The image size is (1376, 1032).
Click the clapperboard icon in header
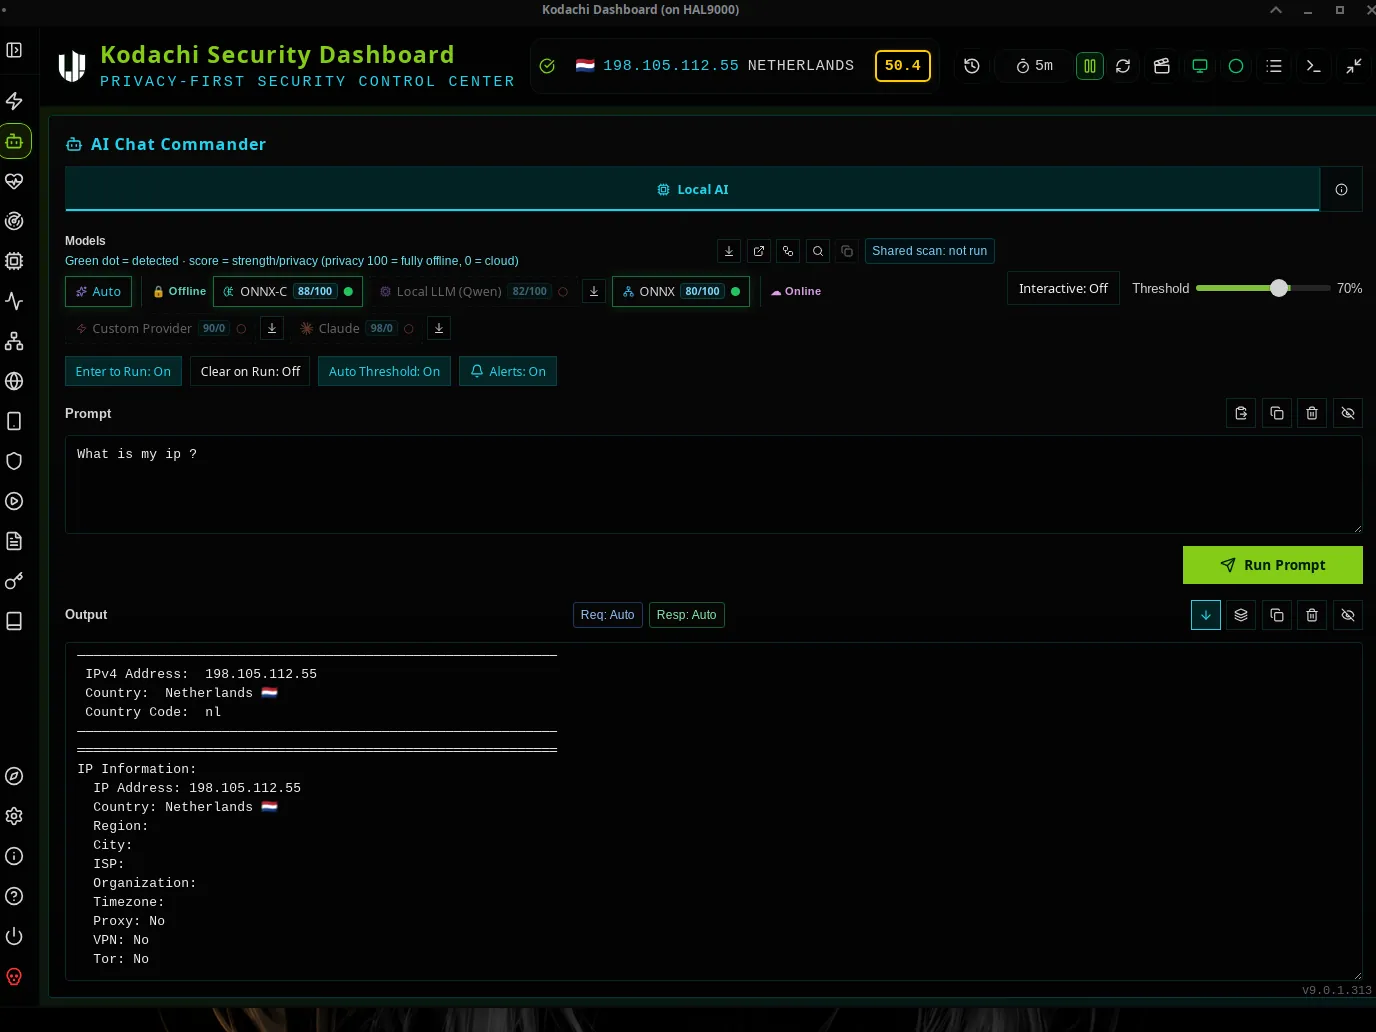click(1161, 66)
